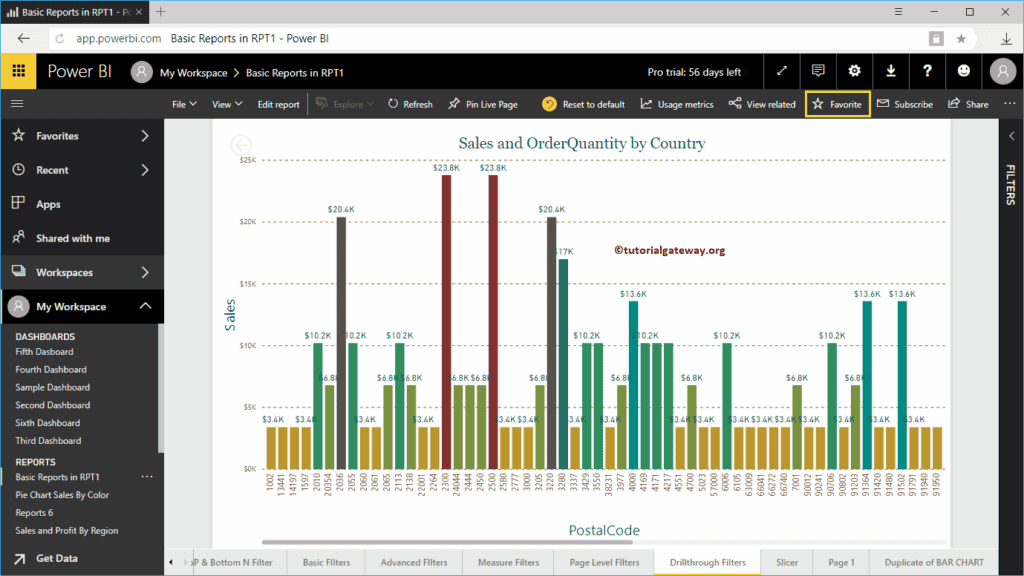Open the View dropdown
This screenshot has height=576, width=1024.
click(225, 103)
